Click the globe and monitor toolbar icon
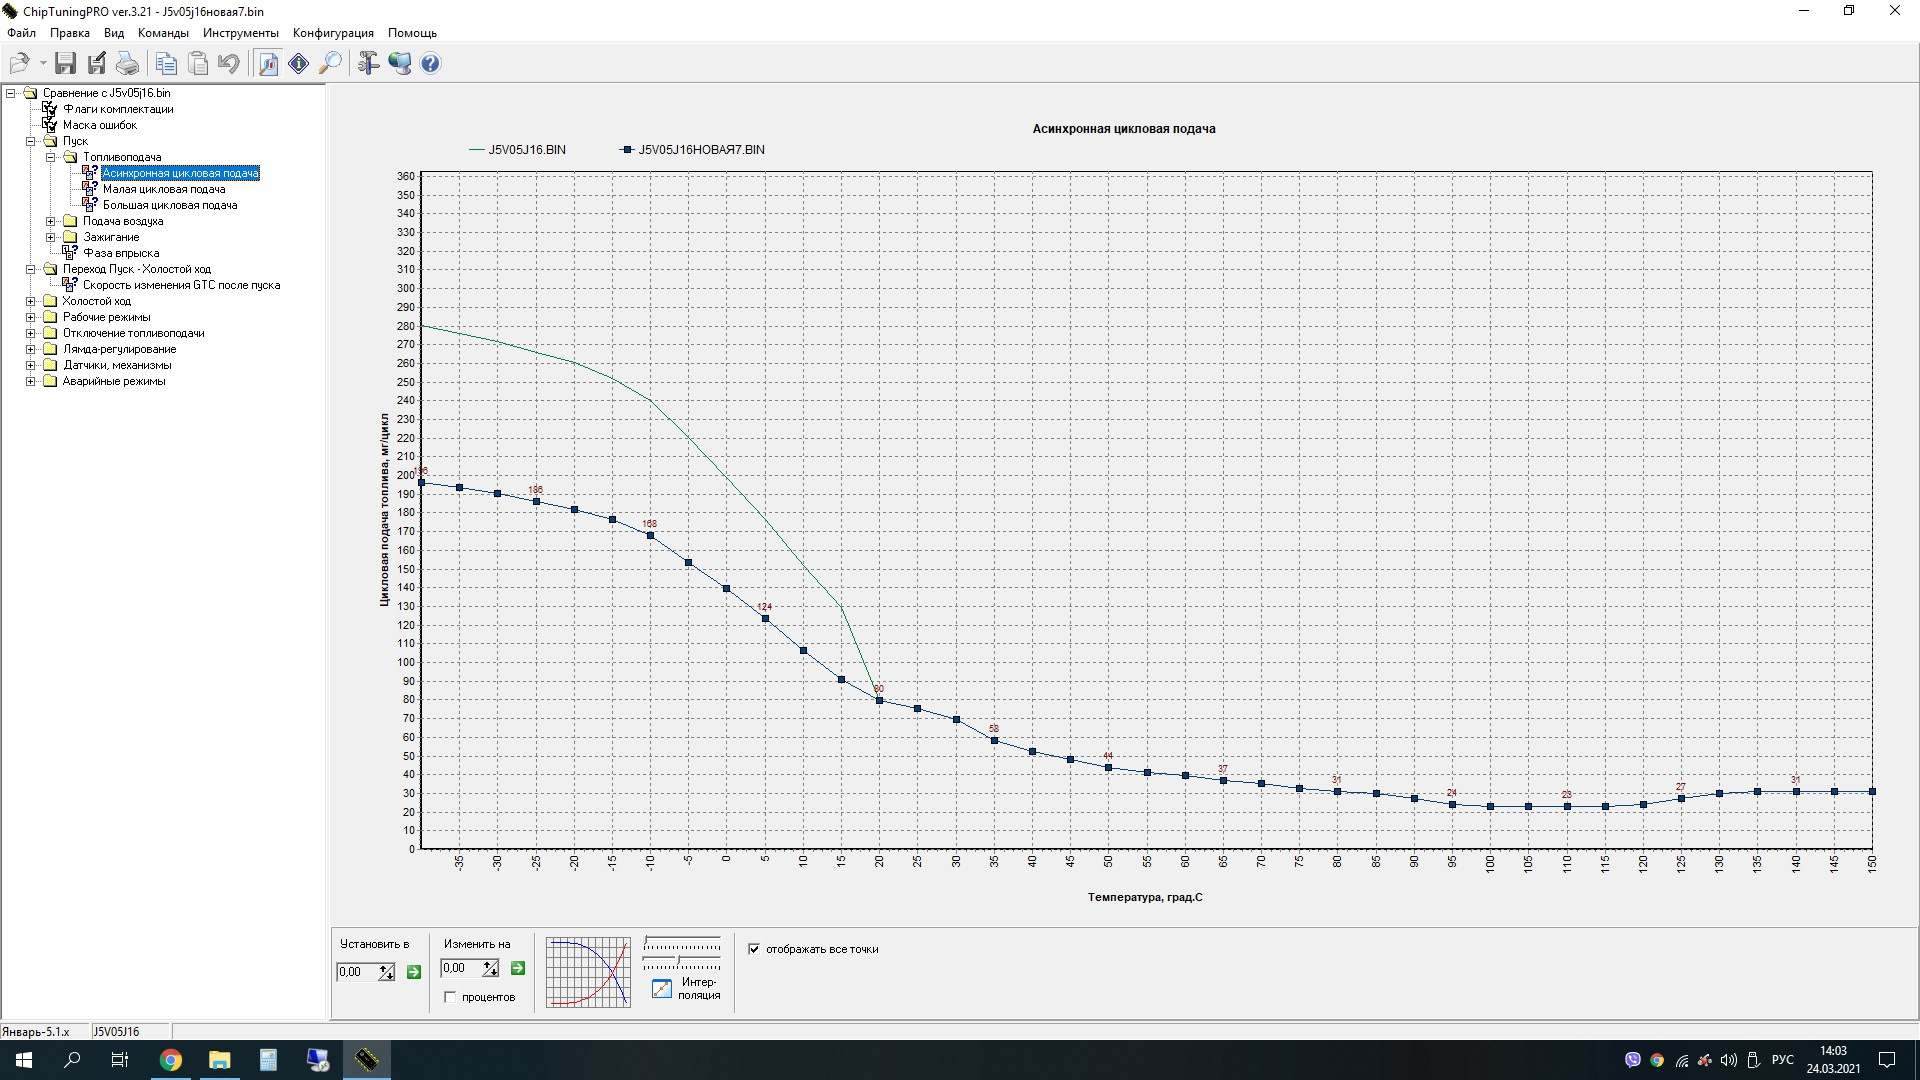 (x=400, y=64)
